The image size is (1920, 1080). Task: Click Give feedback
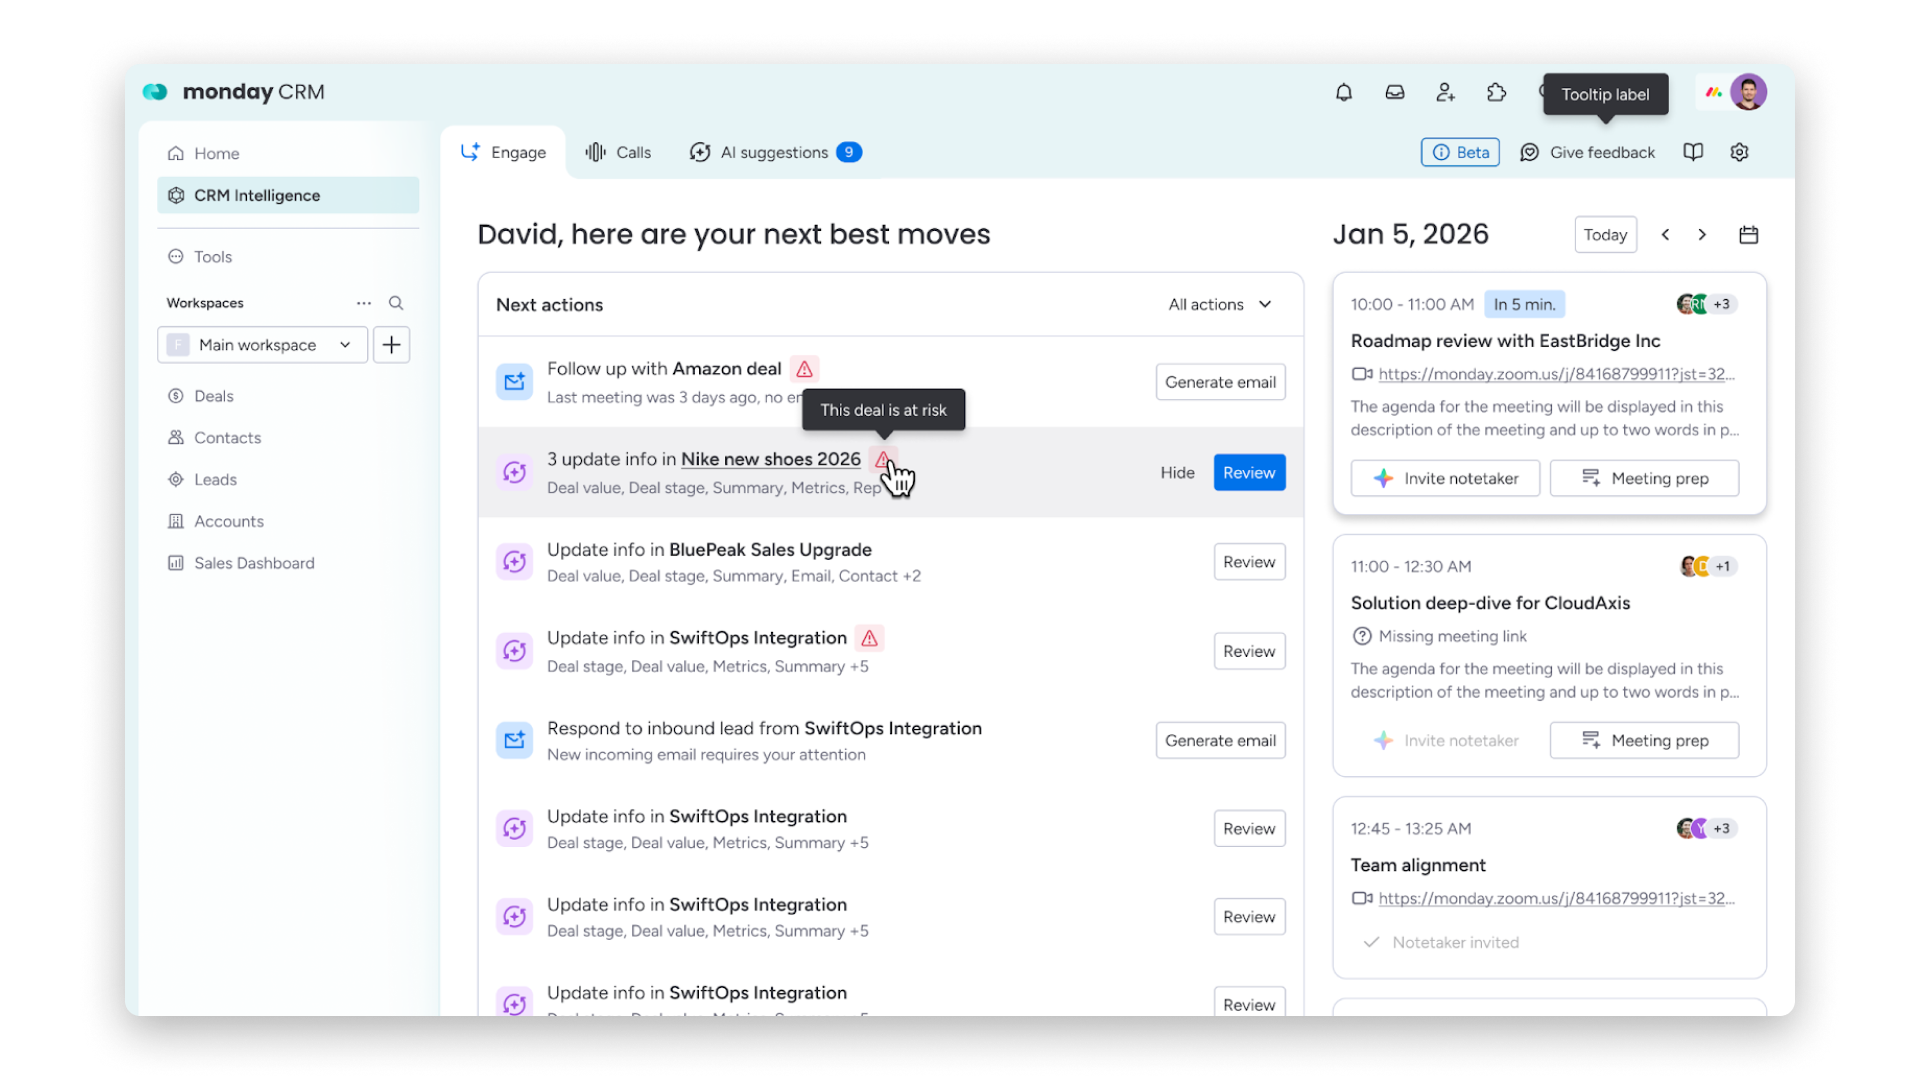[1588, 152]
